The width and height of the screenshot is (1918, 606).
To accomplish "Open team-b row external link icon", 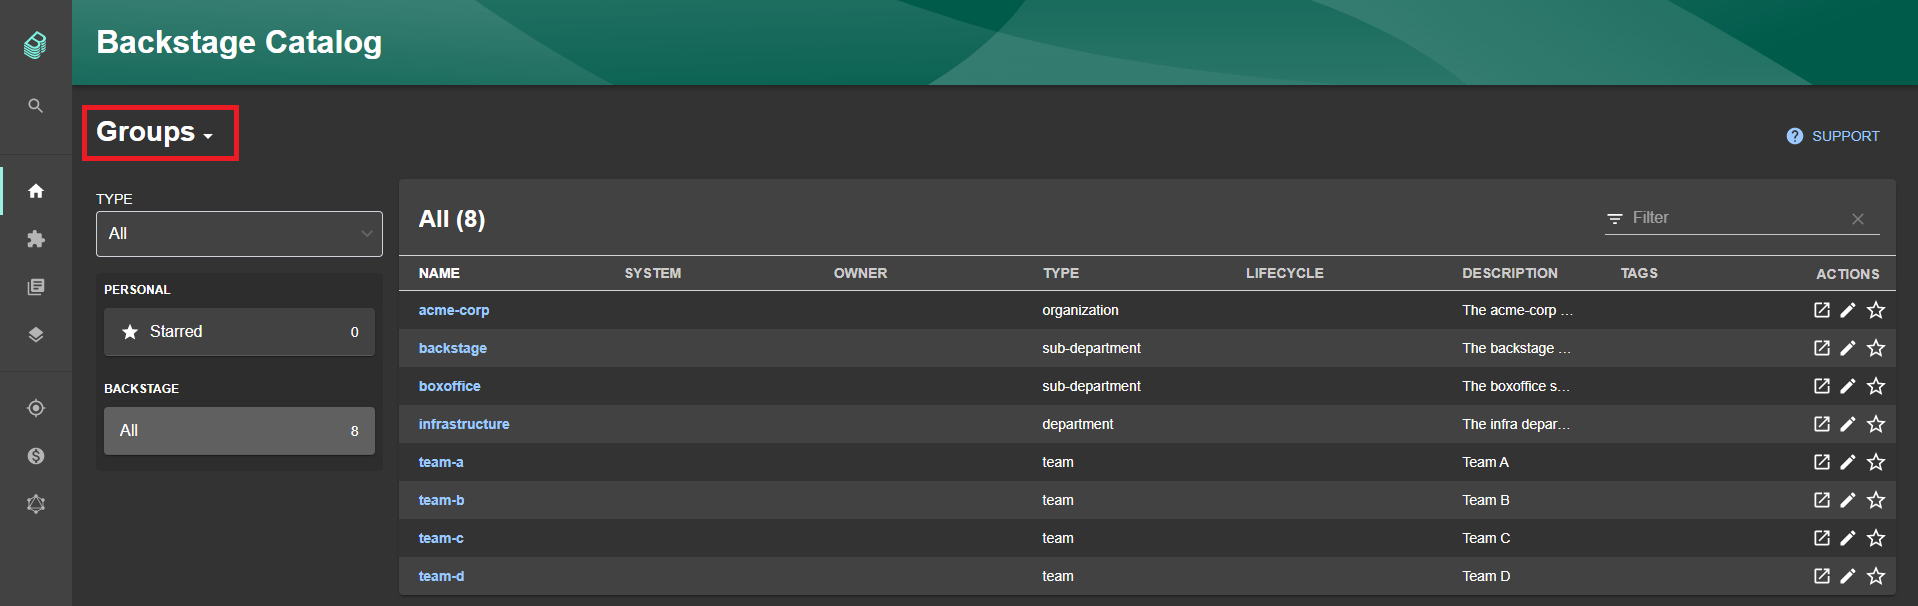I will 1822,500.
